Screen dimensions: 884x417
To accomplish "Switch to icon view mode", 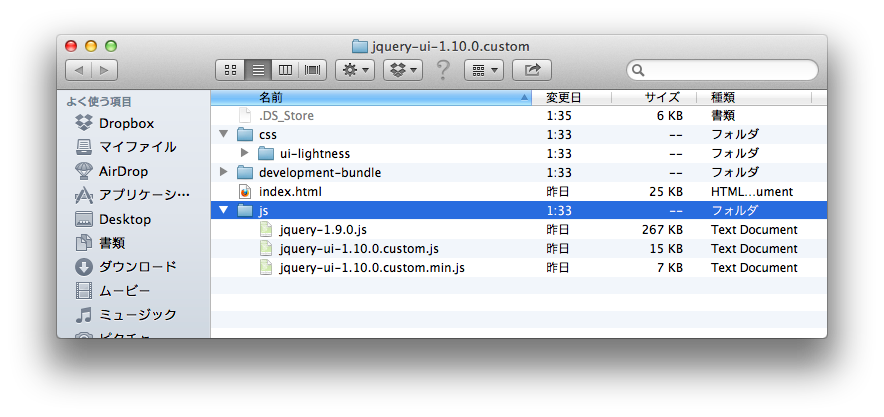I will (231, 70).
